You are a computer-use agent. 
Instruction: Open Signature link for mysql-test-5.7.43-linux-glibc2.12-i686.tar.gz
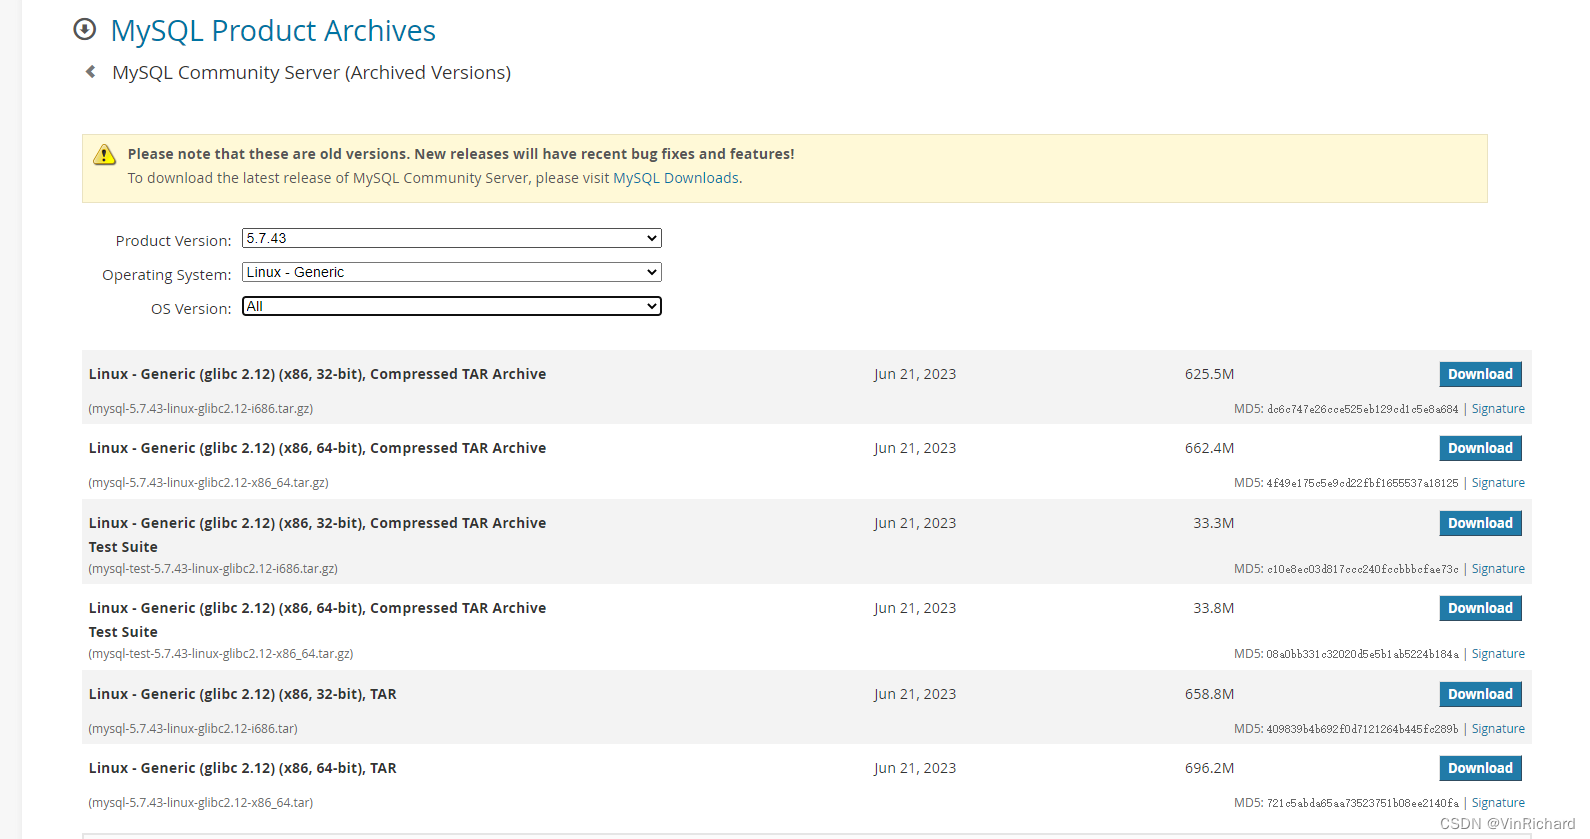tap(1498, 569)
